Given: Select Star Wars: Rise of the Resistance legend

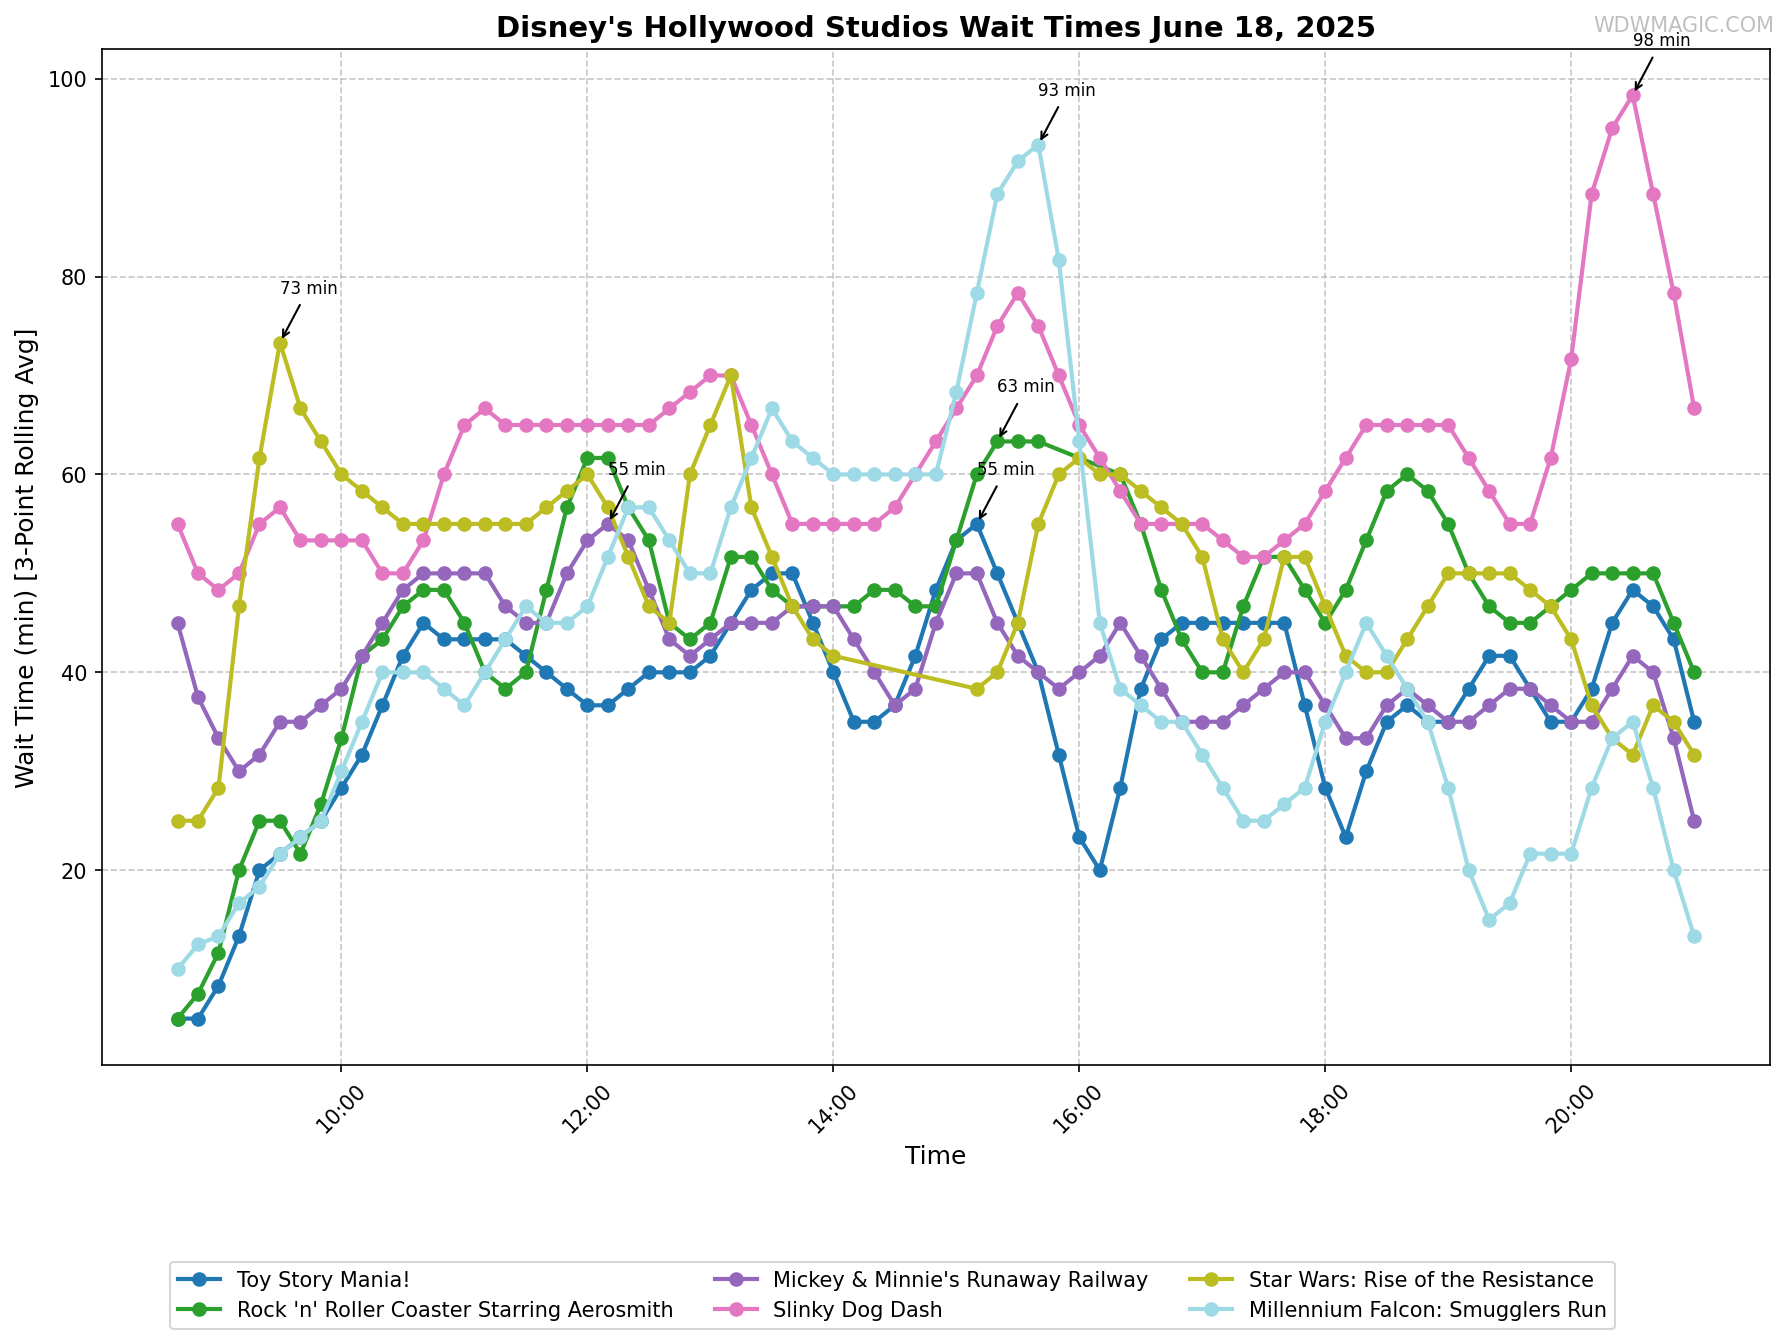Looking at the screenshot, I should click(x=1390, y=1280).
